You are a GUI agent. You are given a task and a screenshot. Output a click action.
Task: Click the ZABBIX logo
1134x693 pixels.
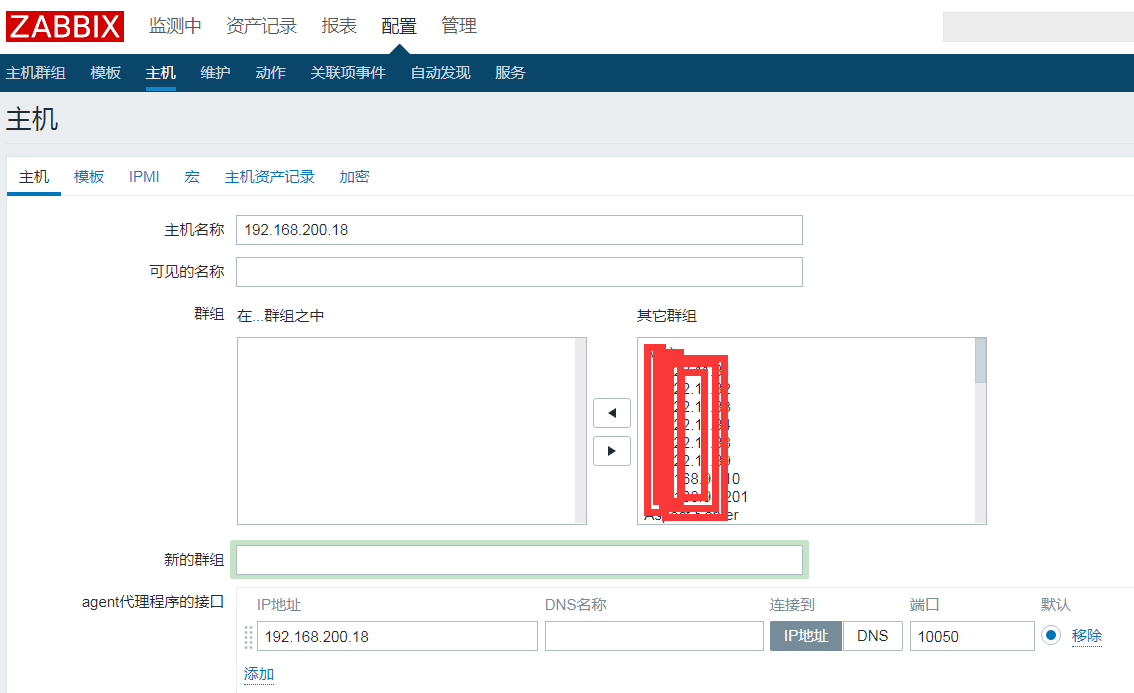coord(65,26)
